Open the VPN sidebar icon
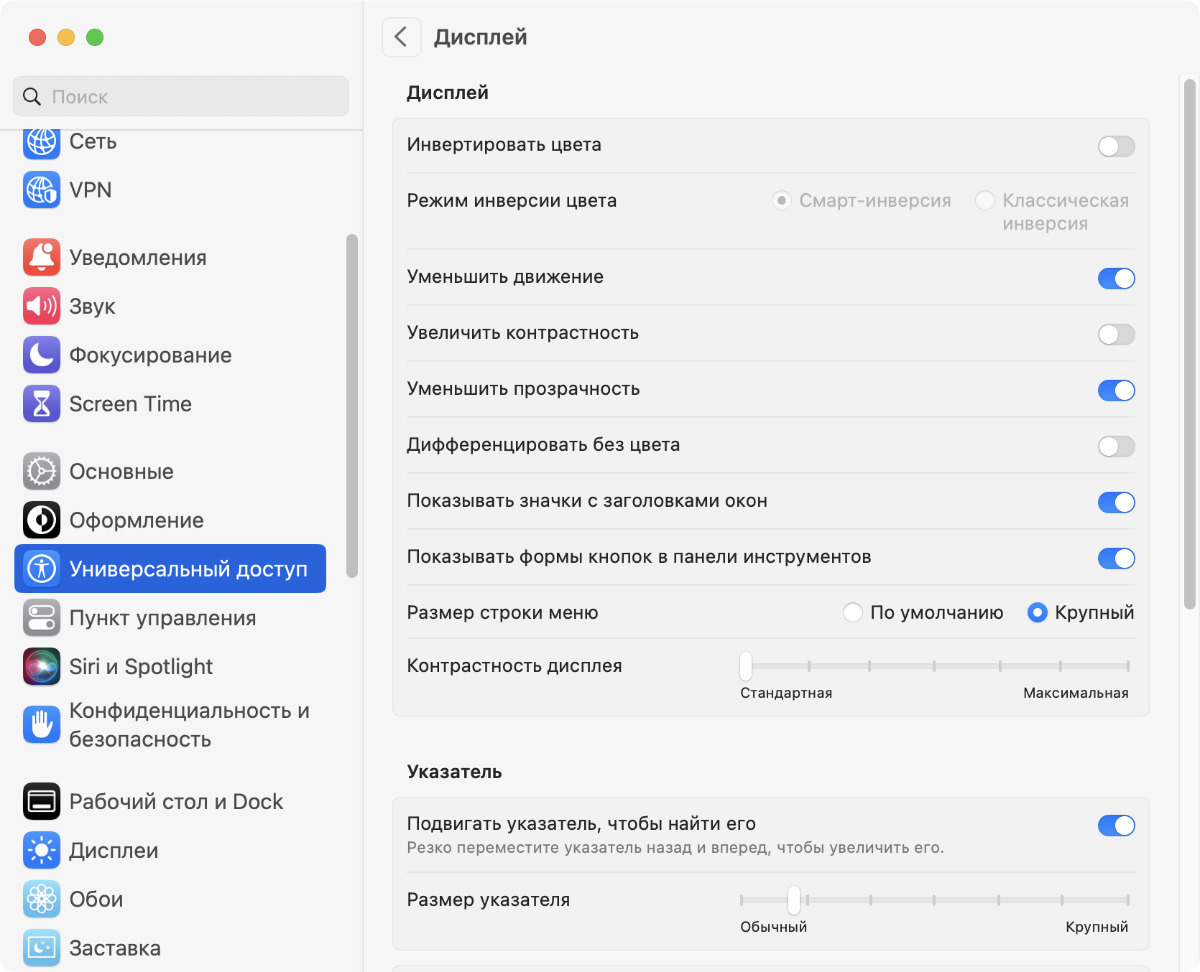1200x972 pixels. 41,189
